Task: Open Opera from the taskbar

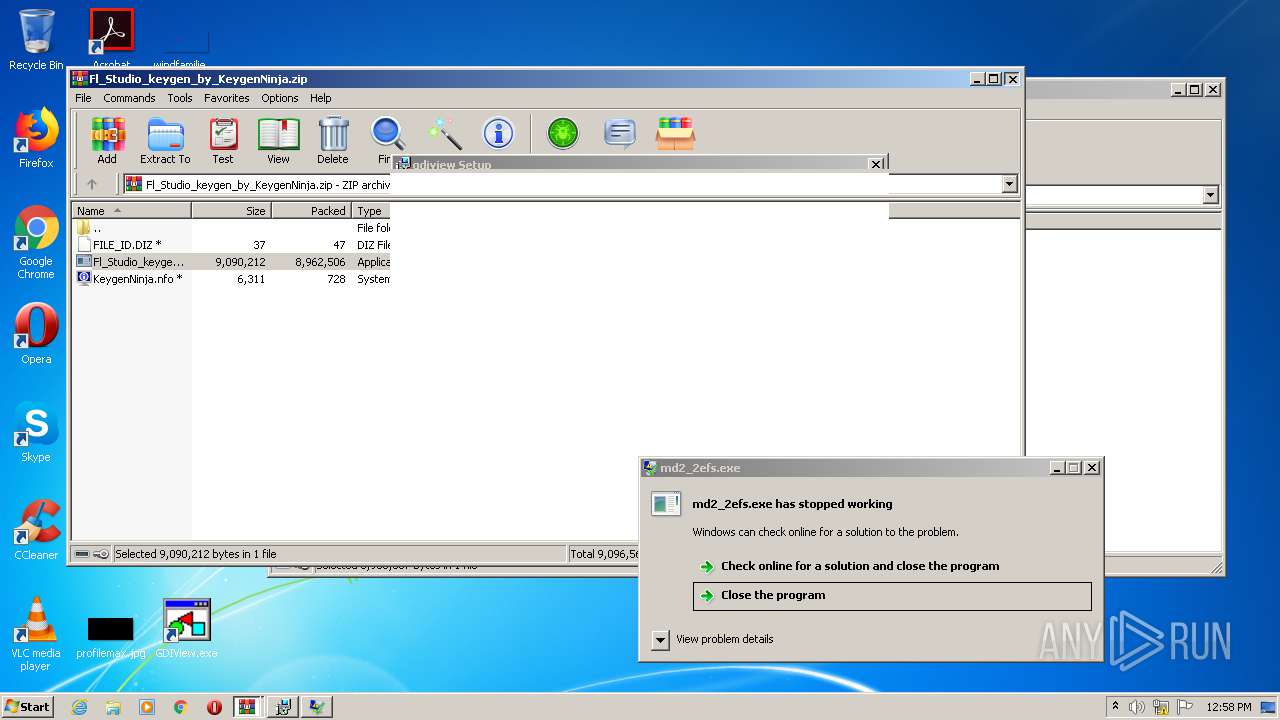Action: tap(215, 707)
